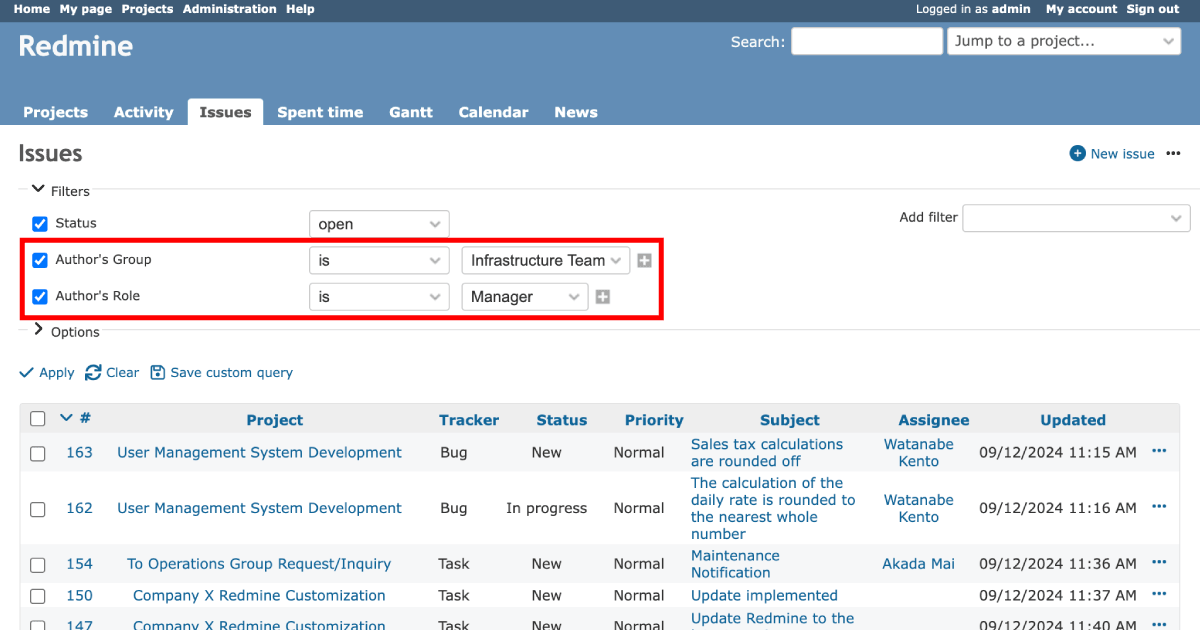1200x630 pixels.
Task: Select the checkbox for issue 154
Action: pos(37,564)
